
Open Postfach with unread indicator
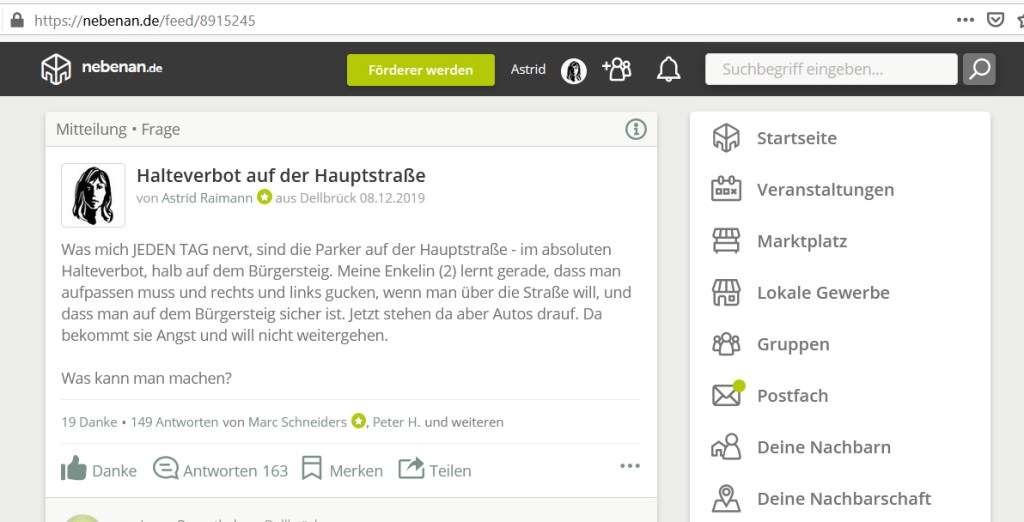(x=792, y=396)
